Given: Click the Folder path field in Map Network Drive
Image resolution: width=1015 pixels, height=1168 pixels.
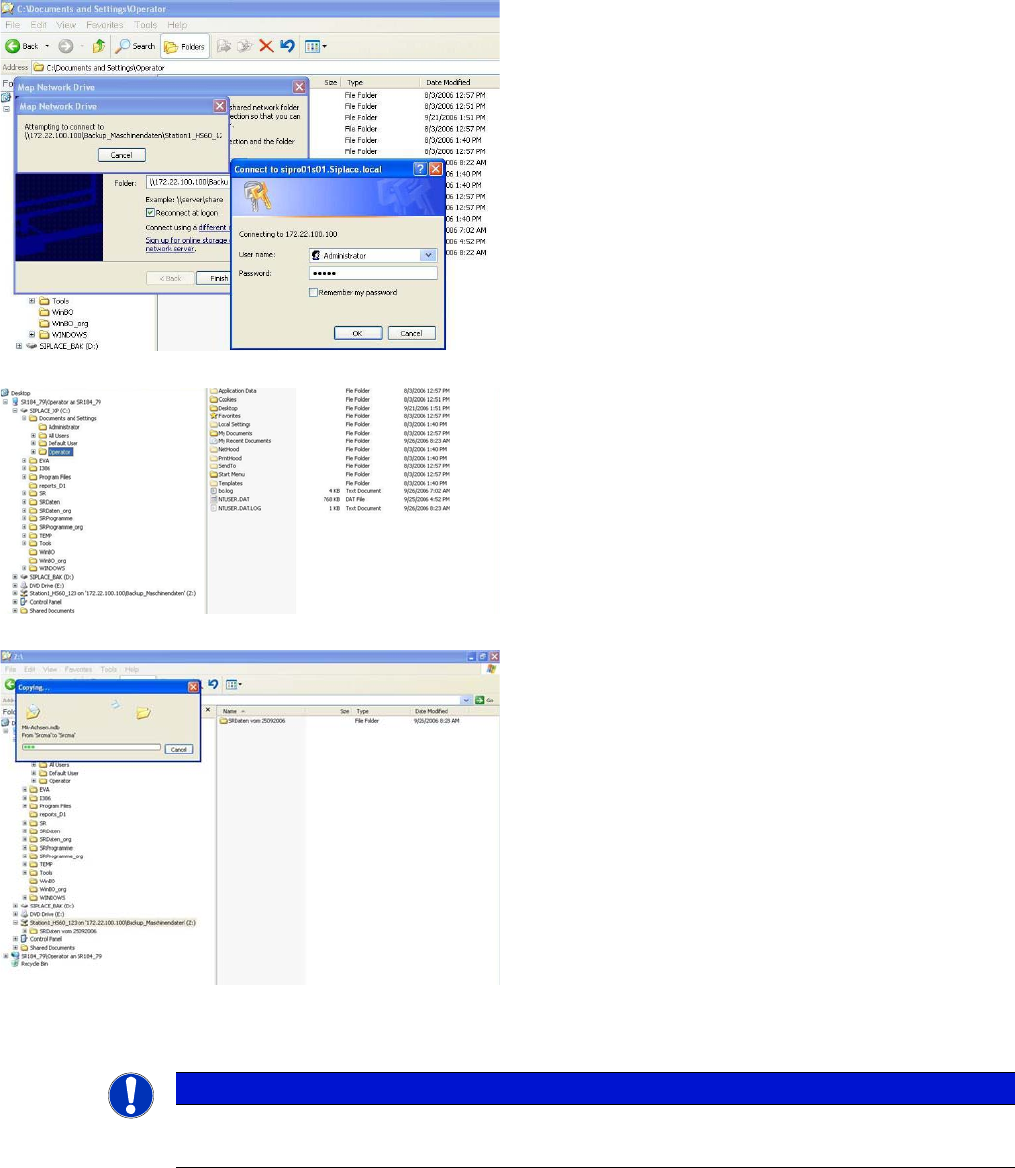Looking at the screenshot, I should (x=188, y=182).
